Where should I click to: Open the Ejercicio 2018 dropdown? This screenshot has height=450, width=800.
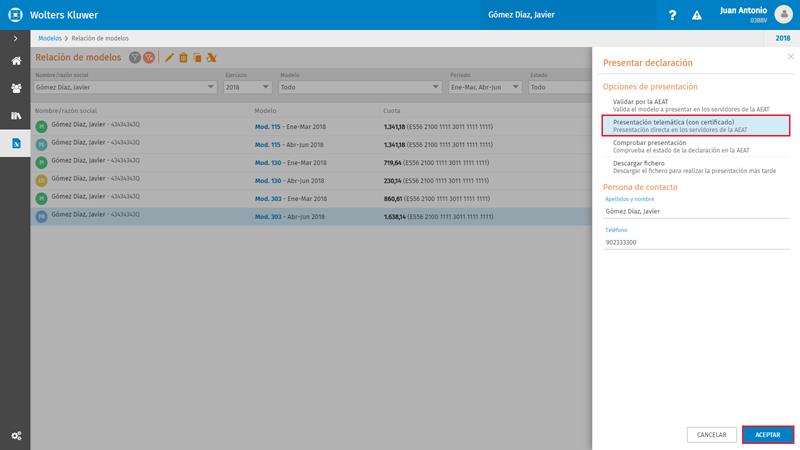247,87
